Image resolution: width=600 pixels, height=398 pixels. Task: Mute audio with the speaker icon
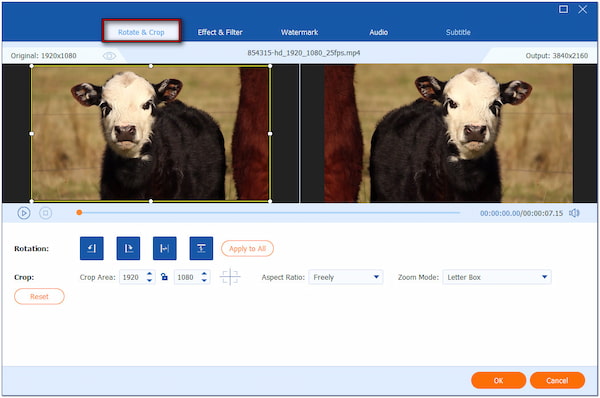574,213
